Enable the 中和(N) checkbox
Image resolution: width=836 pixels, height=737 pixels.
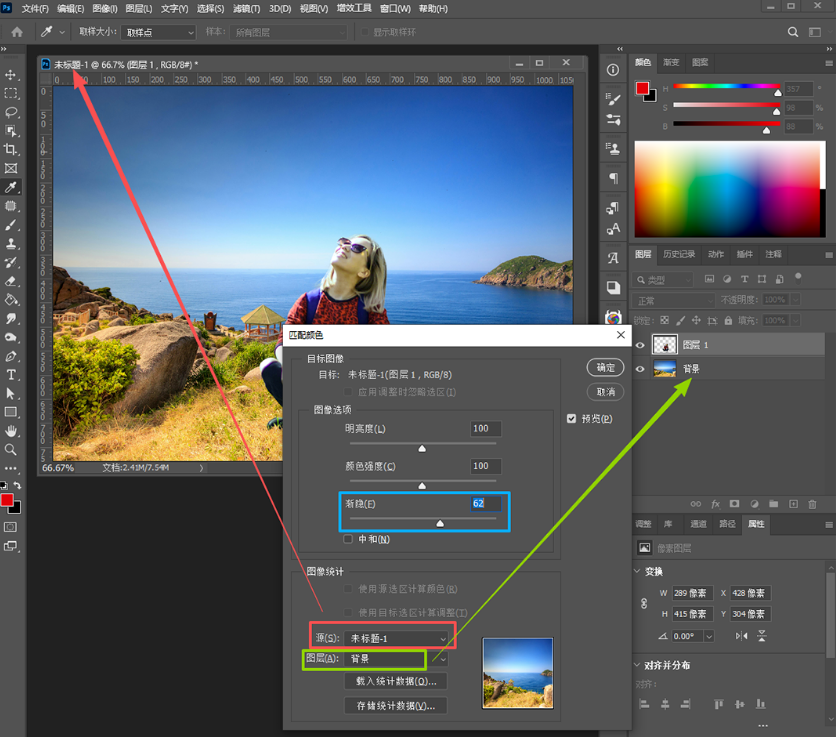click(x=348, y=539)
